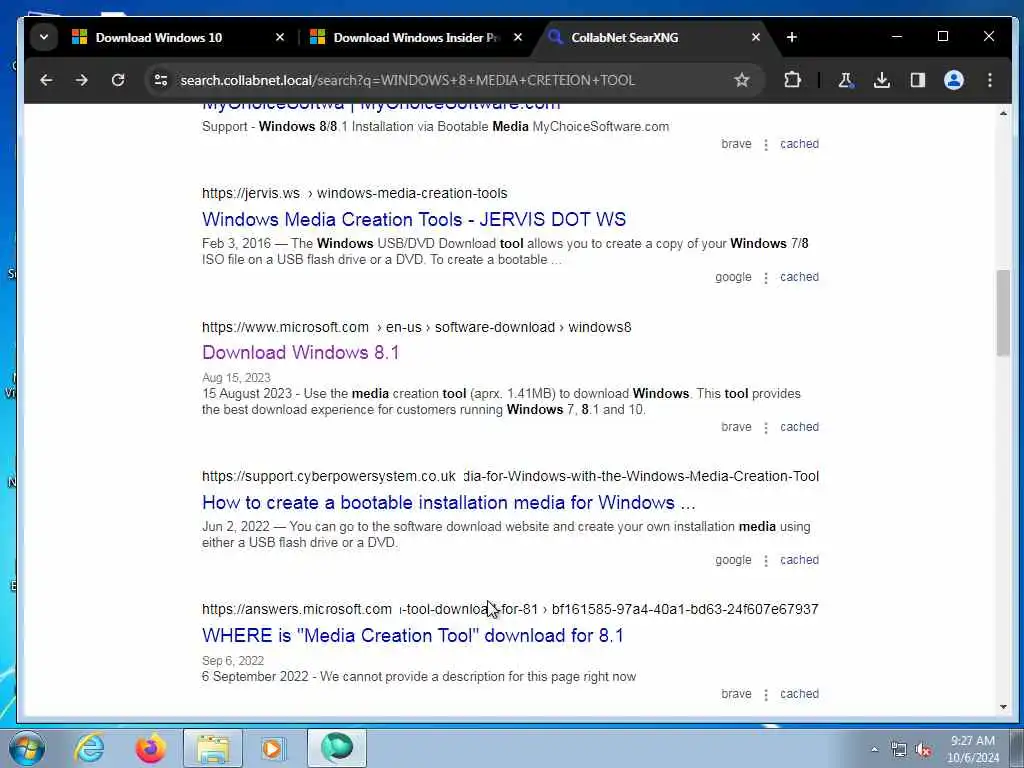Image resolution: width=1024 pixels, height=768 pixels.
Task: Select the active browser taskbar button
Action: pyautogui.click(x=336, y=748)
